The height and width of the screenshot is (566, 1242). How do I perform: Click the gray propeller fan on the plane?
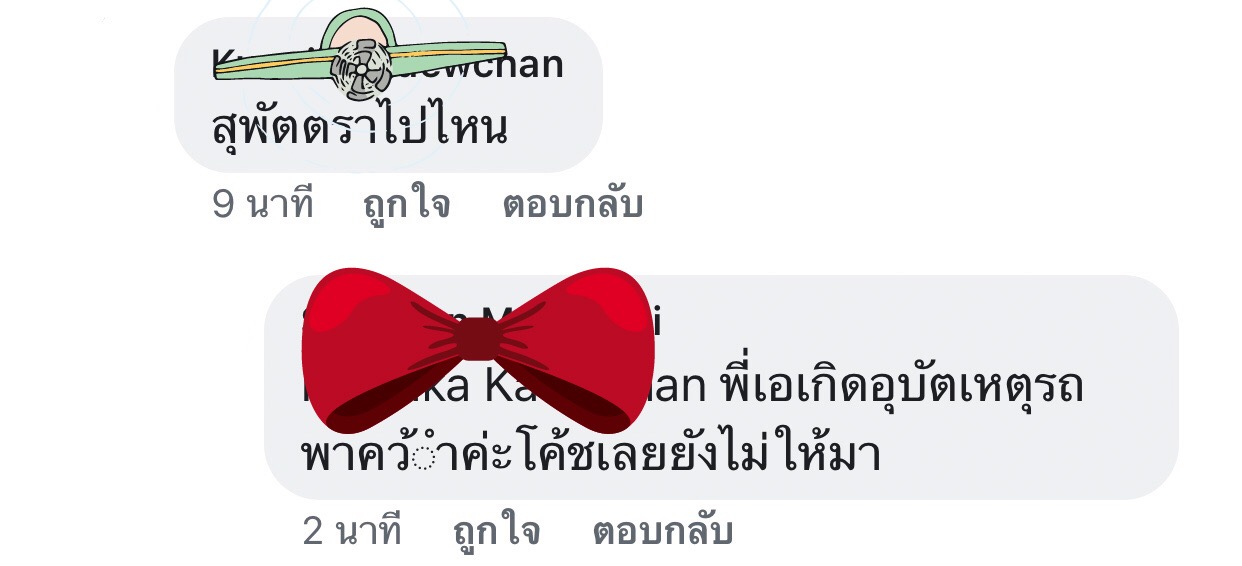point(361,70)
